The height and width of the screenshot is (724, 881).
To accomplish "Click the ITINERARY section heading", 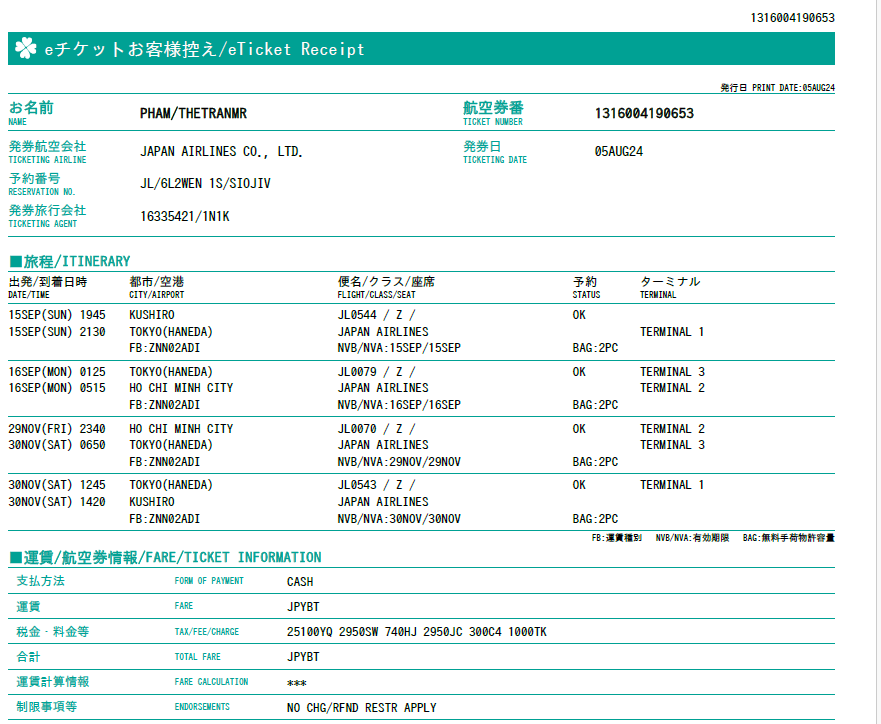I will click(x=70, y=261).
